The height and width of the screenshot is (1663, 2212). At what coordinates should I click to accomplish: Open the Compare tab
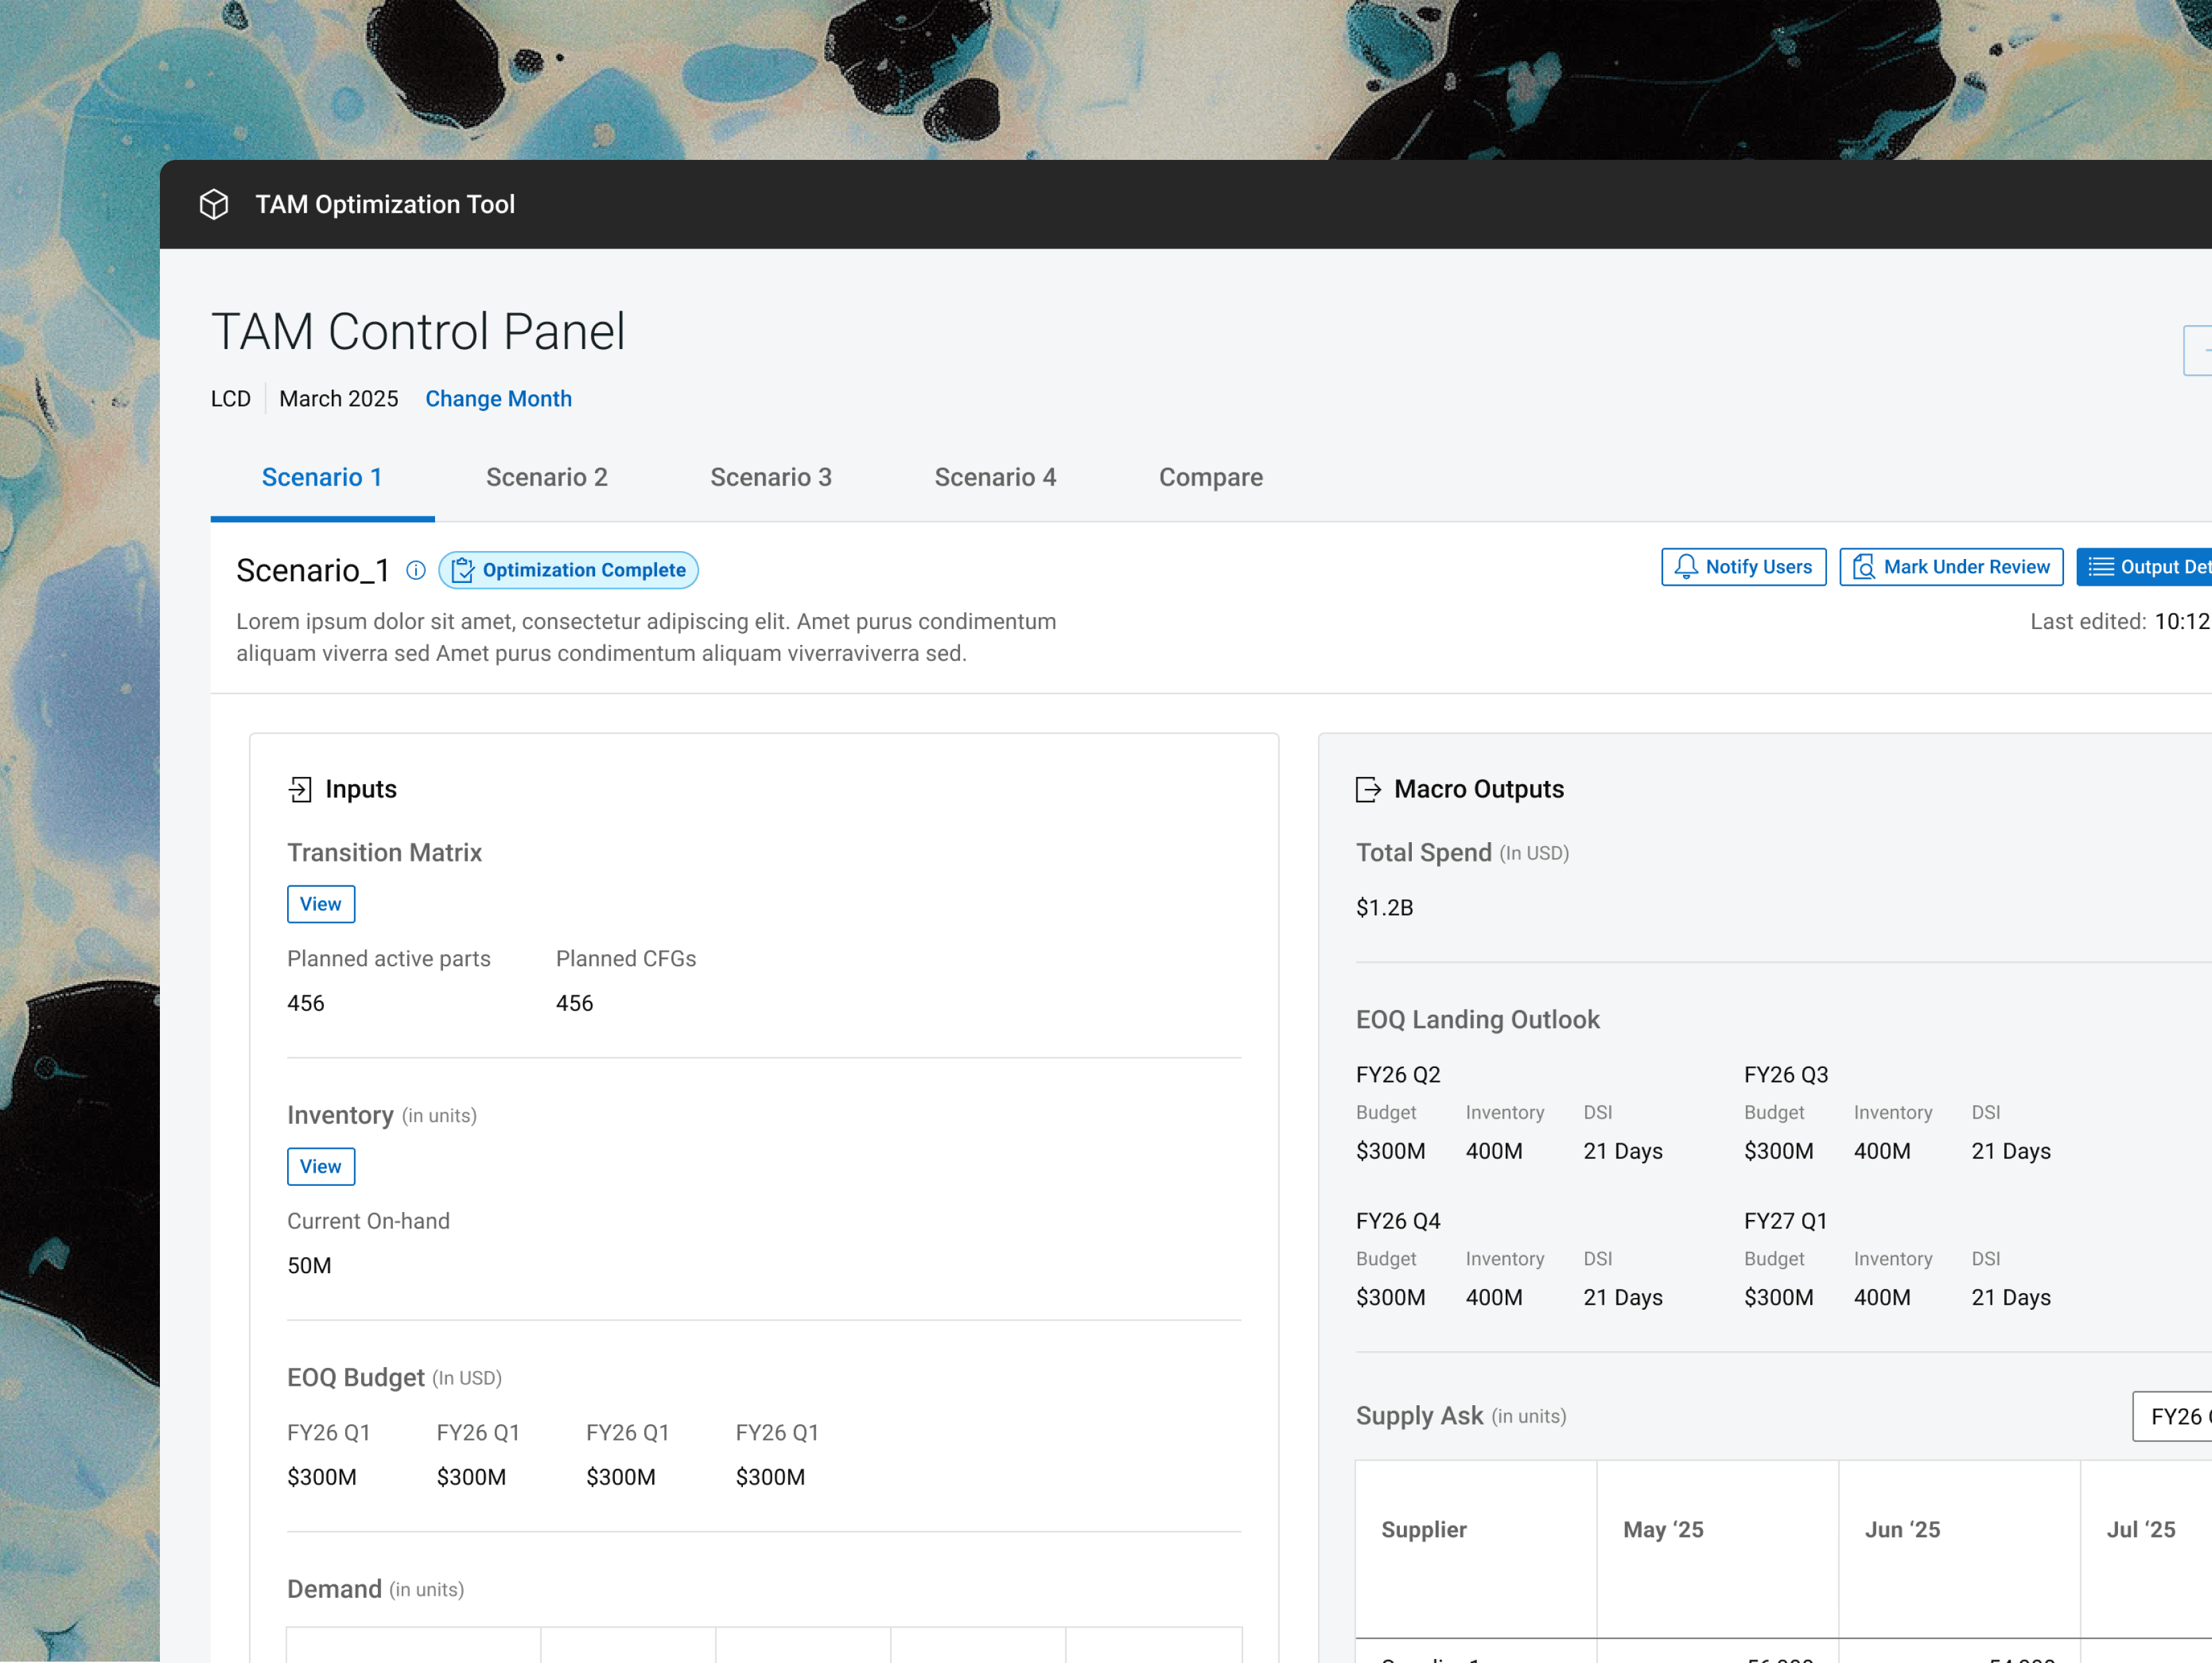point(1210,477)
